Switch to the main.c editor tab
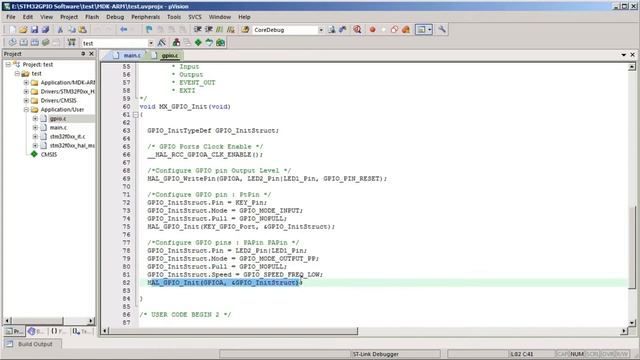Viewport: 640px width, 360px height. (x=128, y=56)
